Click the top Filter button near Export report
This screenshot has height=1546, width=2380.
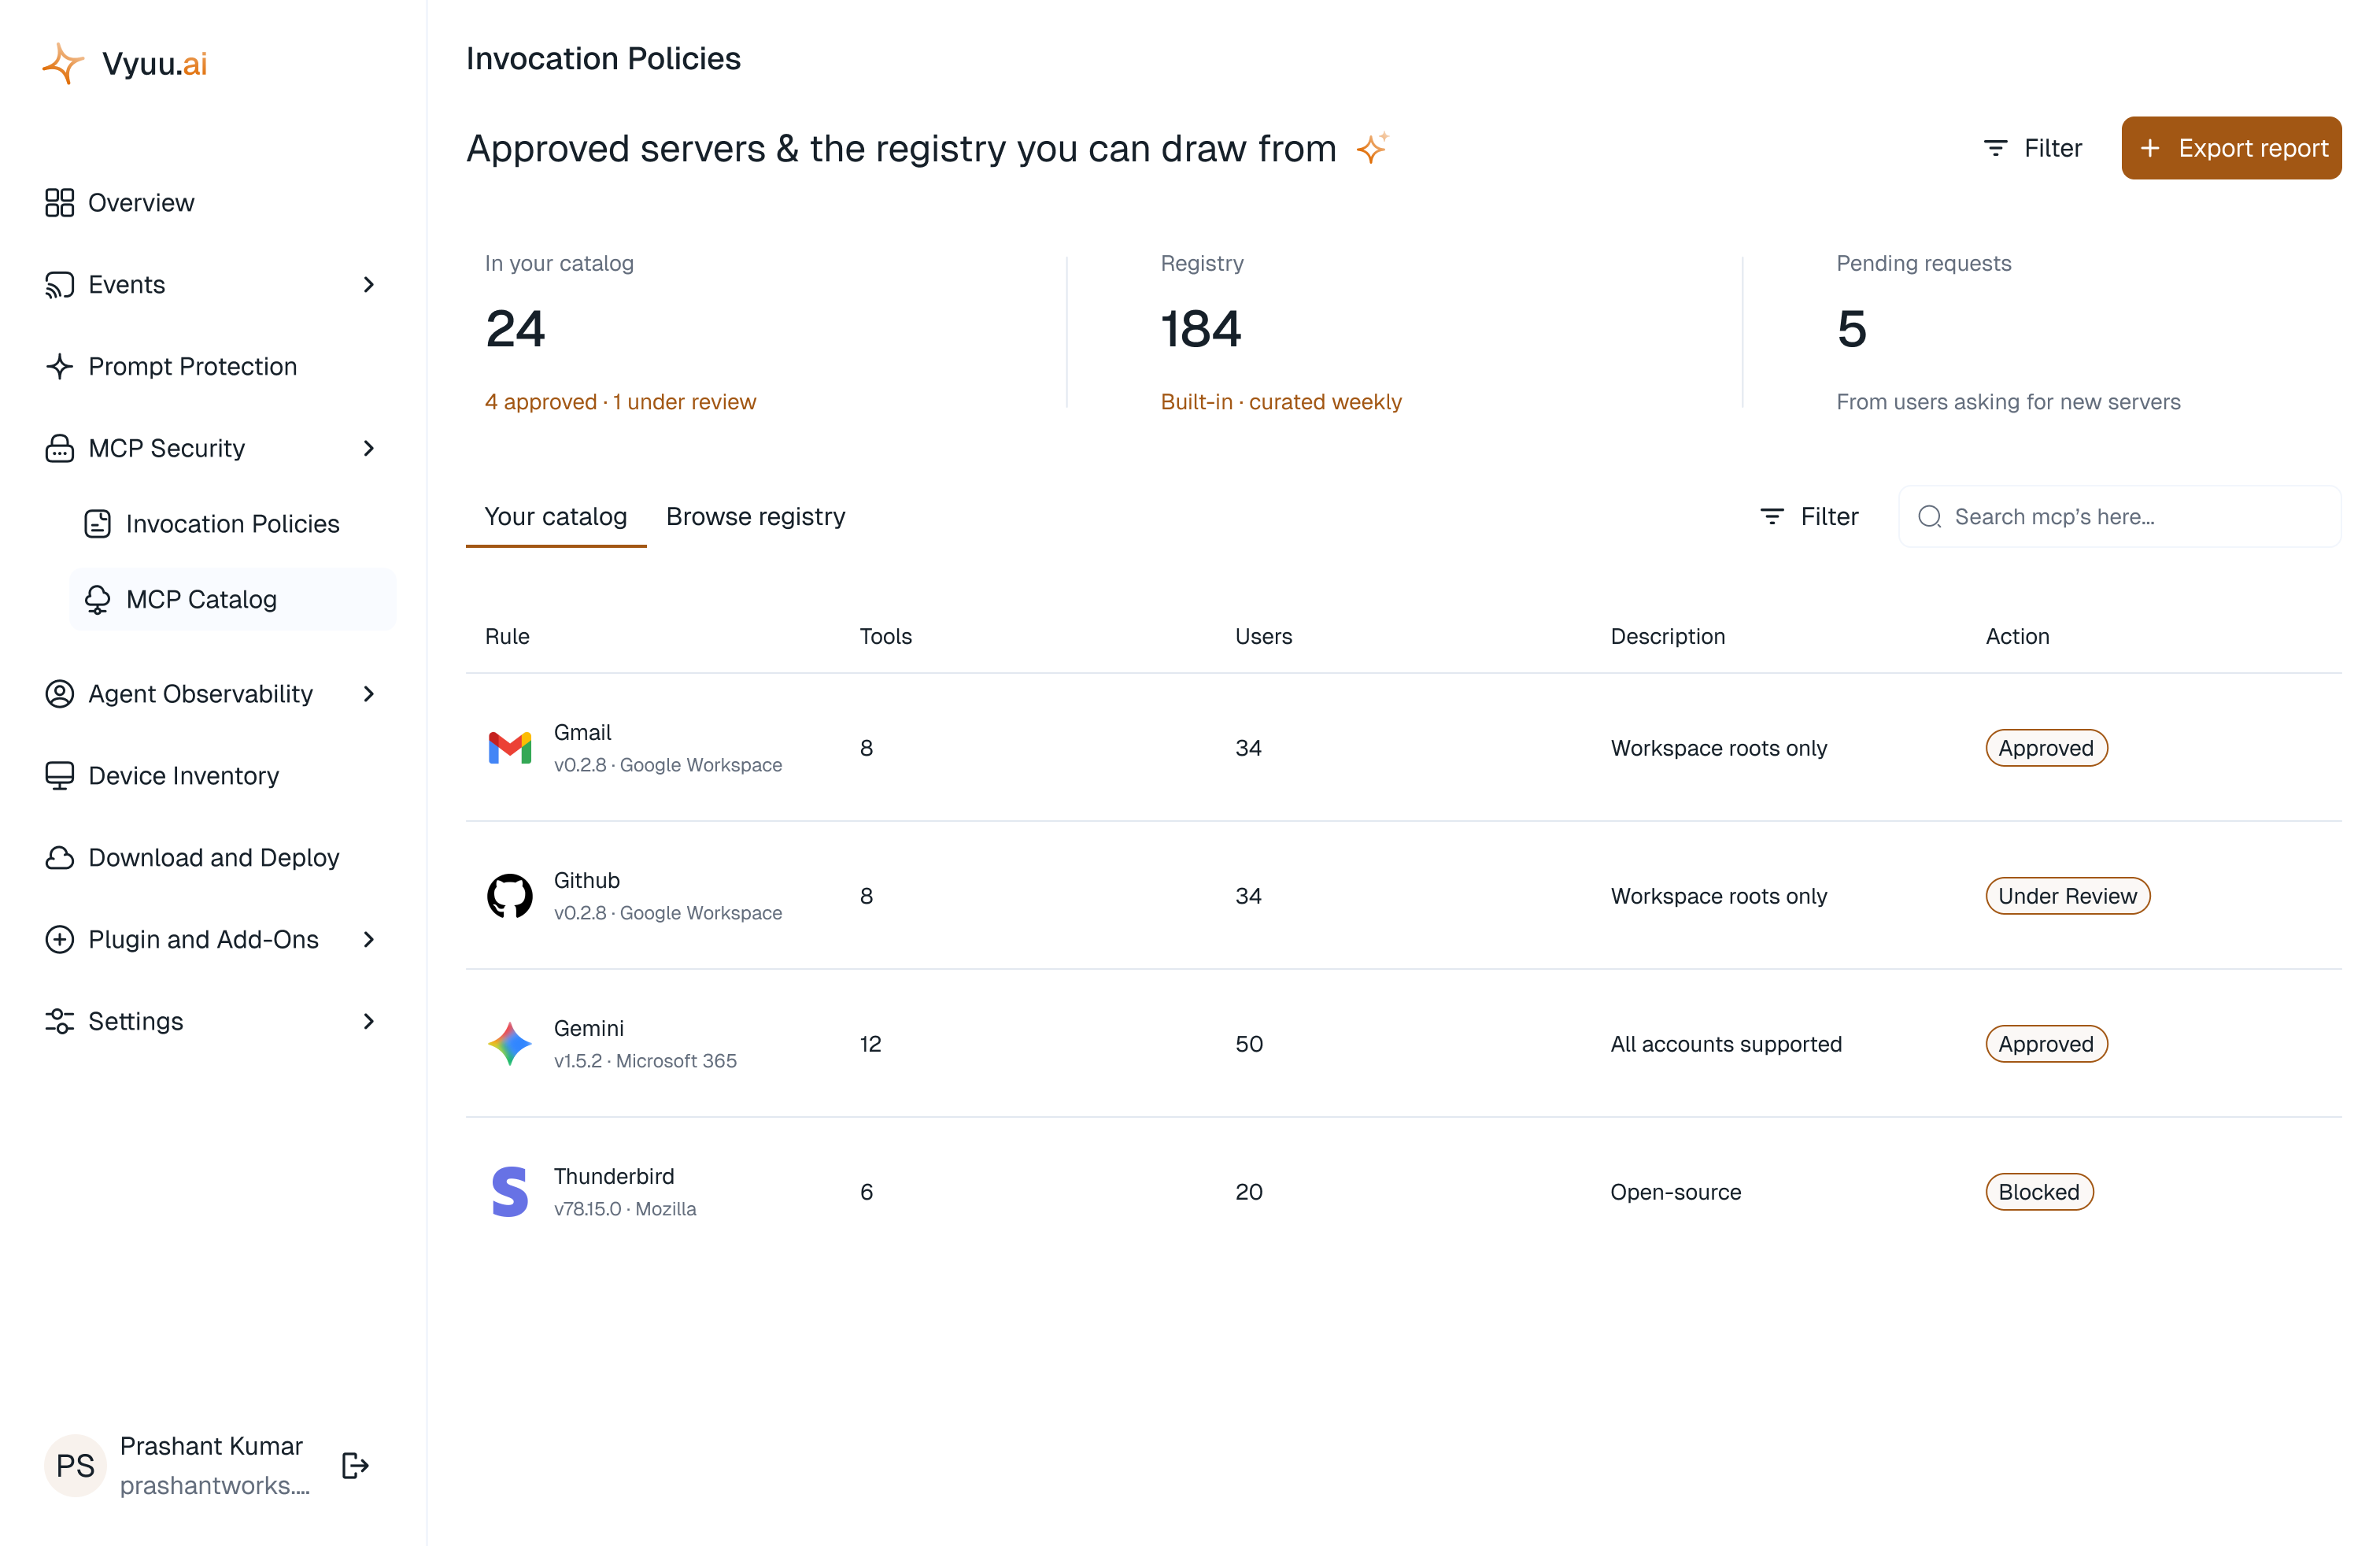(x=2032, y=147)
